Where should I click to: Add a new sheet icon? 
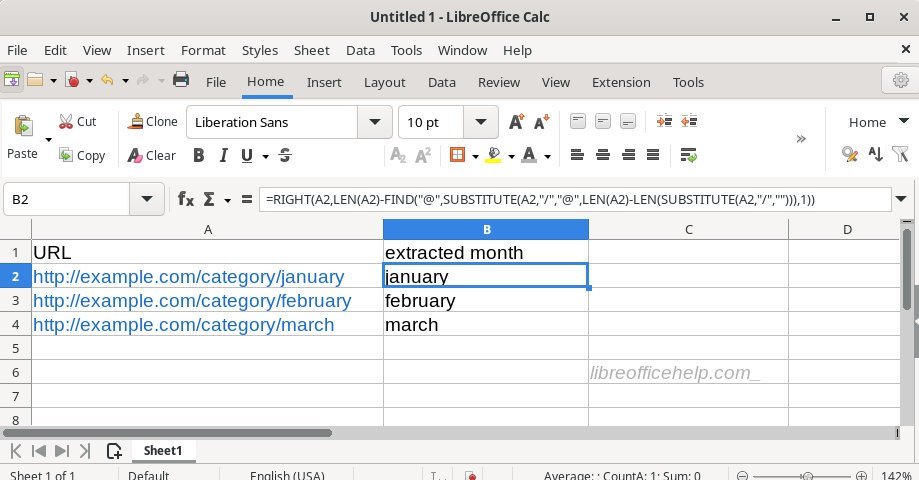coord(114,451)
